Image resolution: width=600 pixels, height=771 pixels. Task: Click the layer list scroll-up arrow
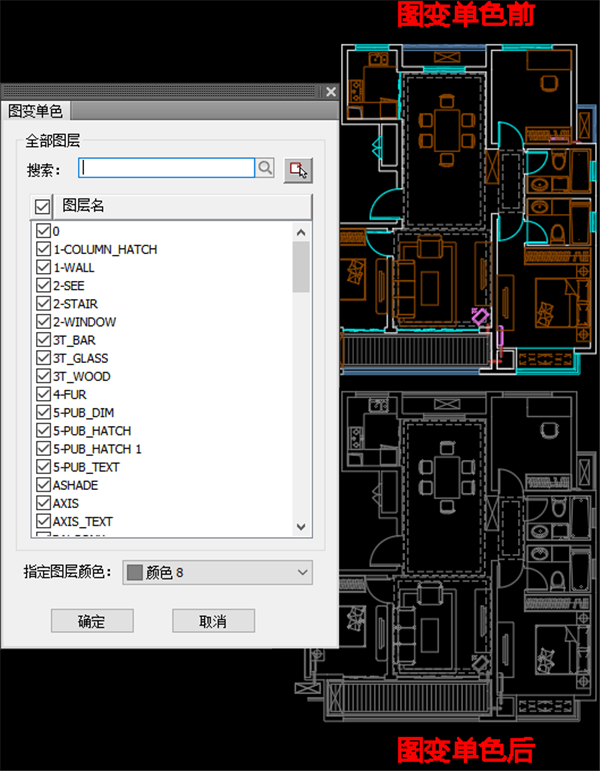[301, 233]
